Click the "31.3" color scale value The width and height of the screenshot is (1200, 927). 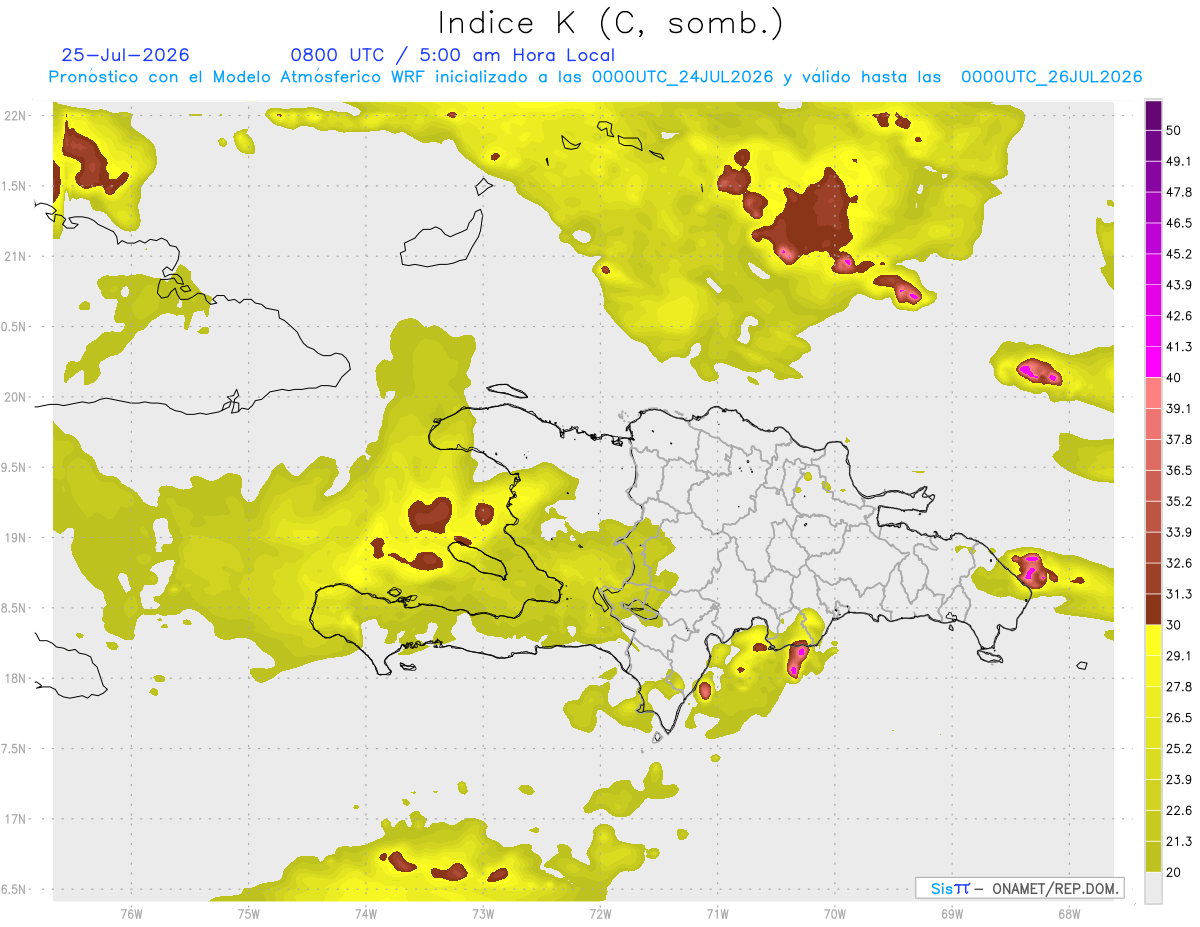pos(1179,594)
